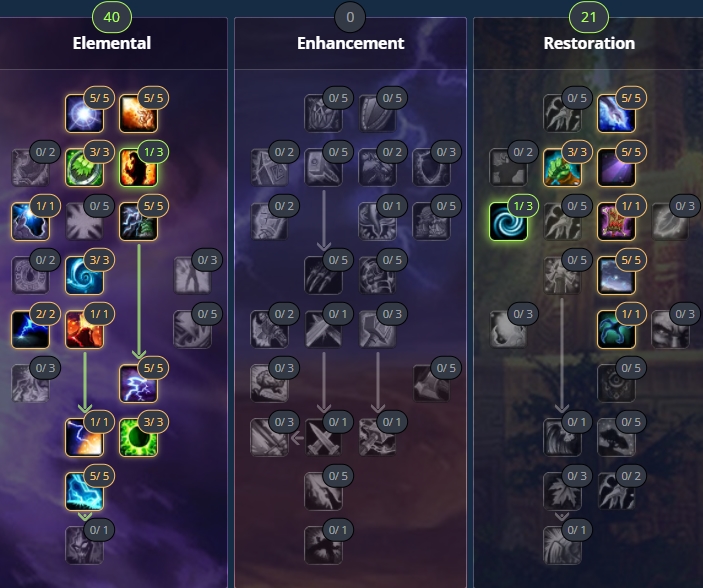Image resolution: width=703 pixels, height=588 pixels.
Task: Select purple lightning talent with 5/5 points
Action: point(138,383)
